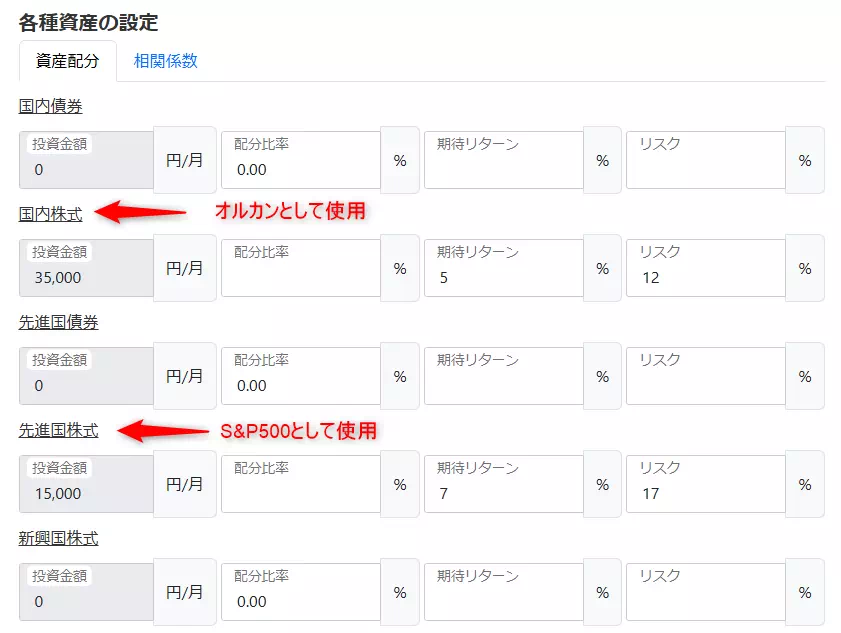Select the 資産配分 tab

(x=65, y=61)
